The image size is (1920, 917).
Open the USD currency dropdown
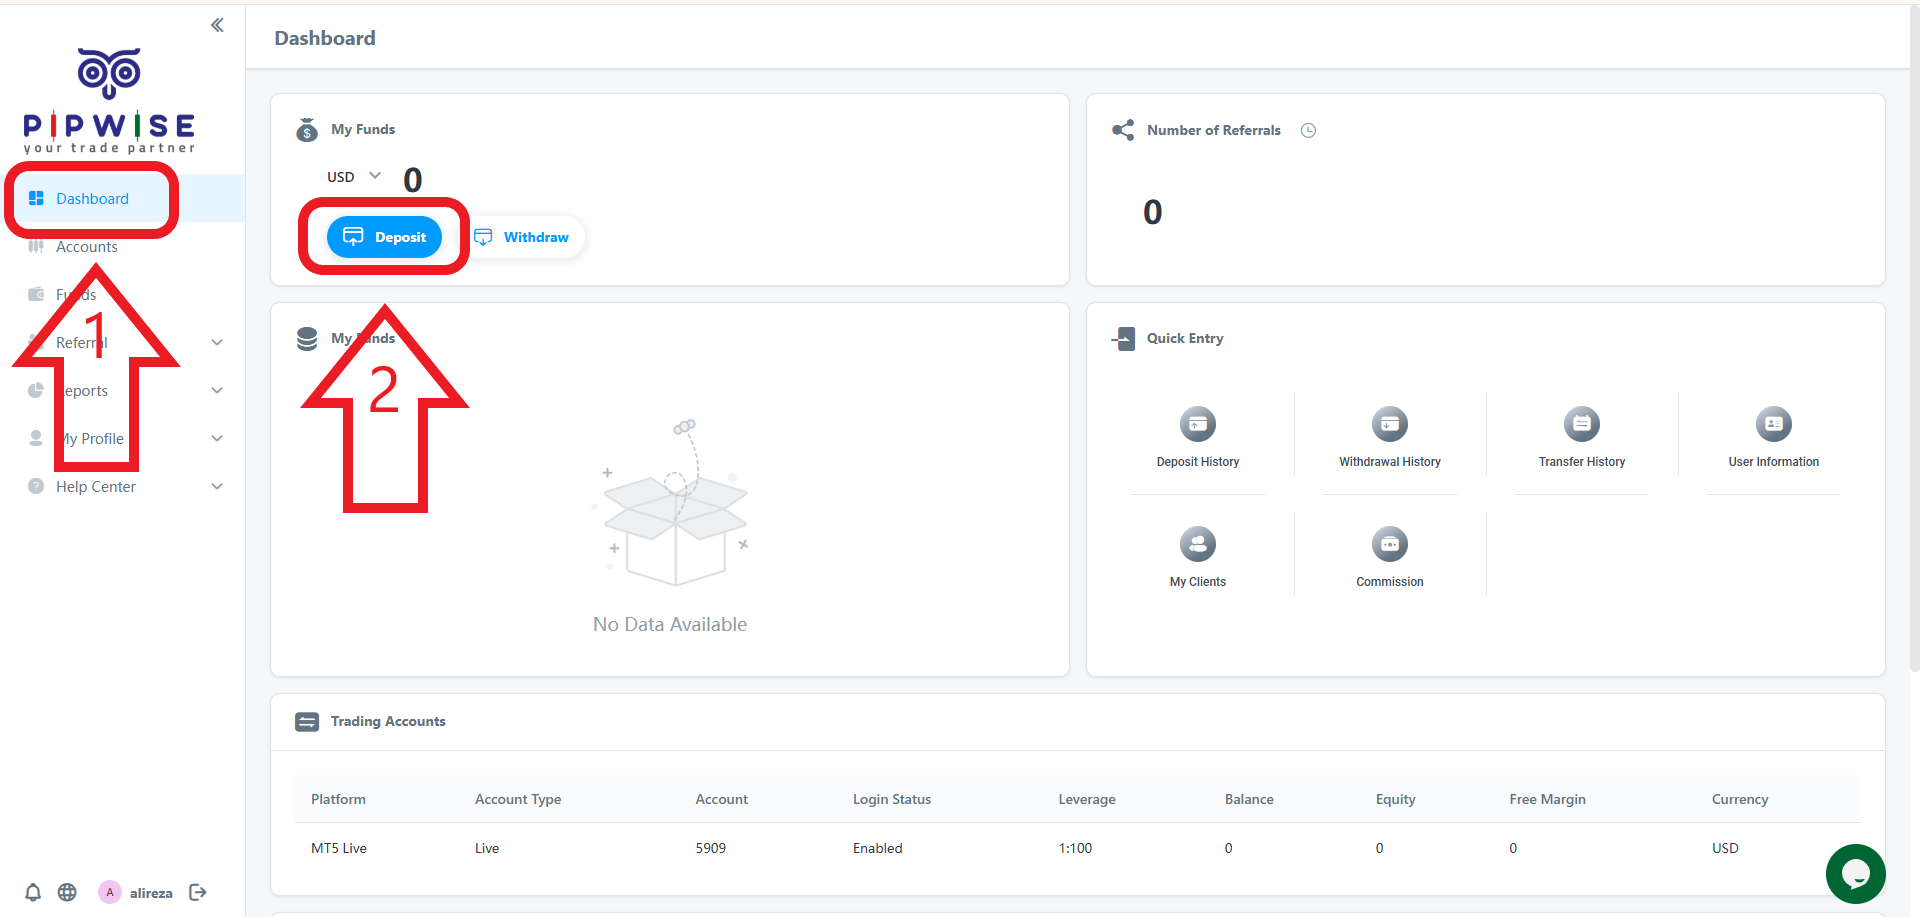(x=354, y=176)
